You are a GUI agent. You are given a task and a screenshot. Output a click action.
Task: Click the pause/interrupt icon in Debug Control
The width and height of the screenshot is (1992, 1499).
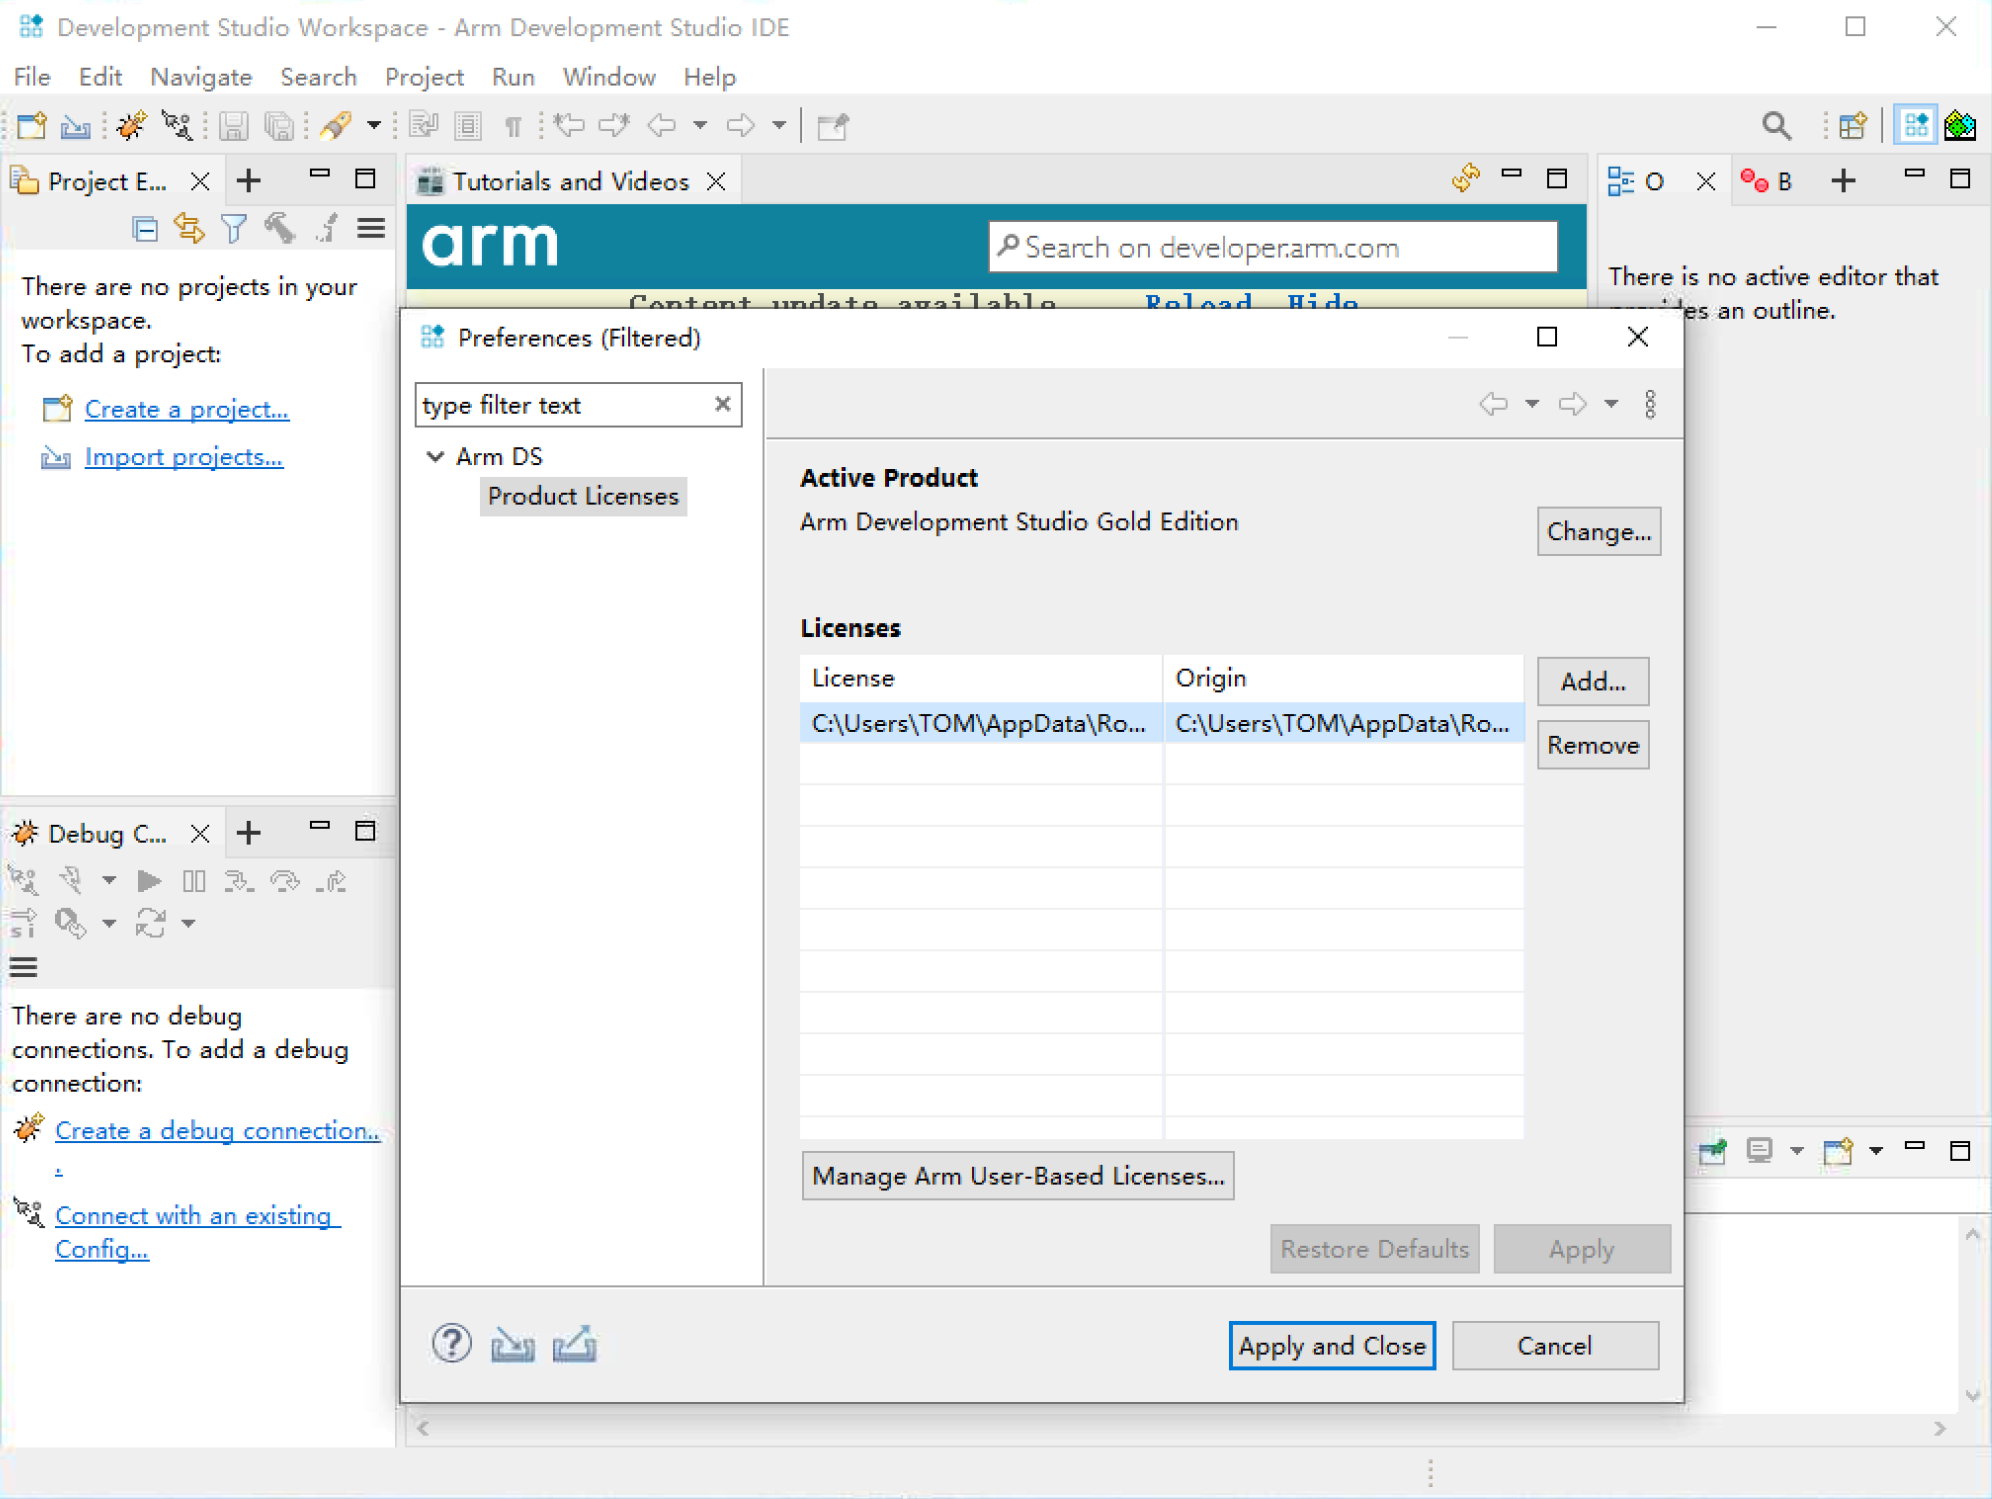(194, 881)
